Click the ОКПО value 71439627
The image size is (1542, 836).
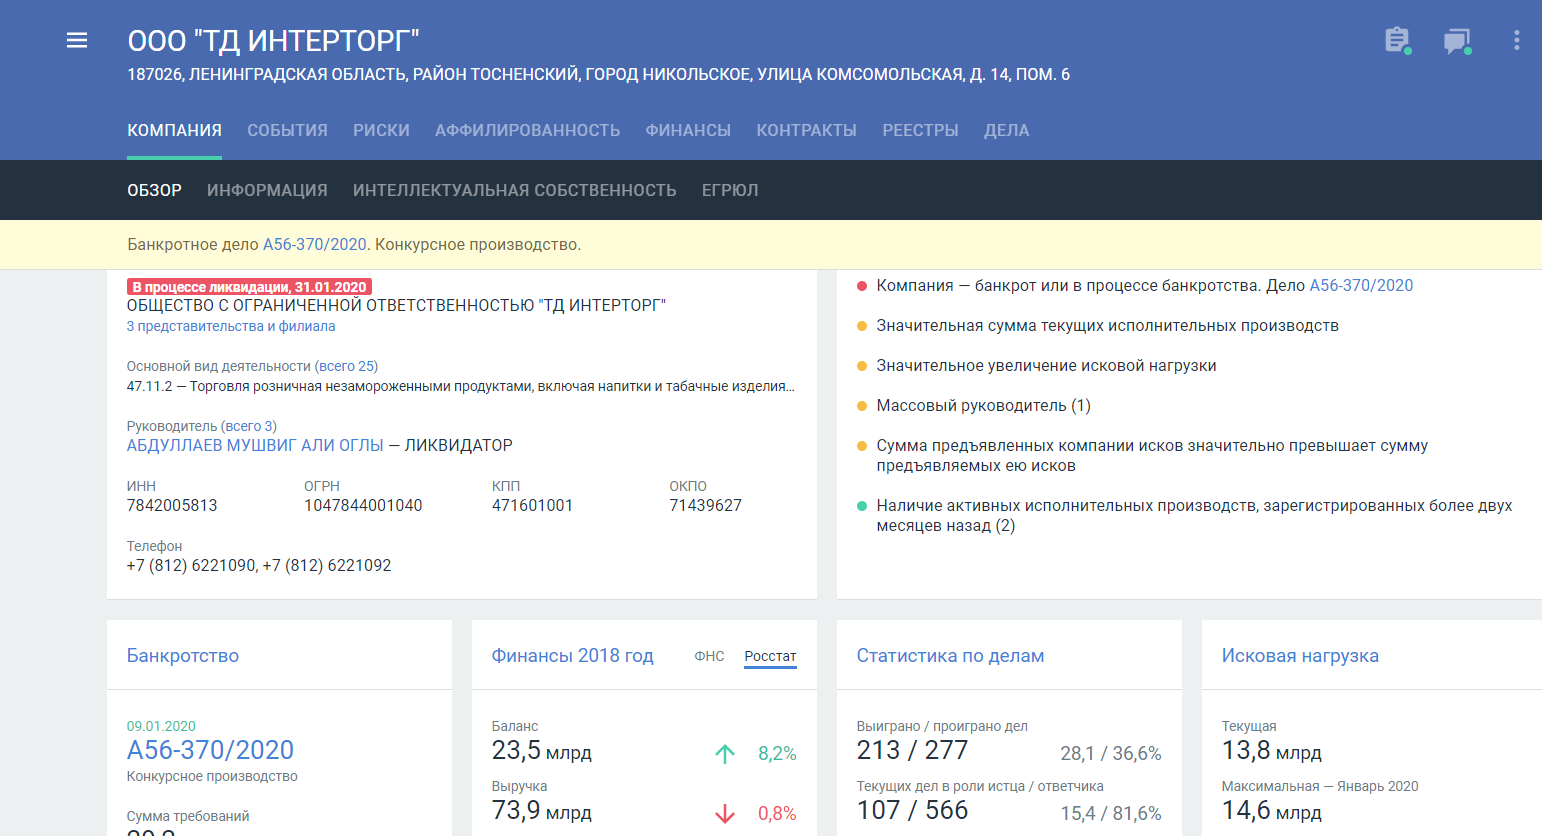(705, 505)
